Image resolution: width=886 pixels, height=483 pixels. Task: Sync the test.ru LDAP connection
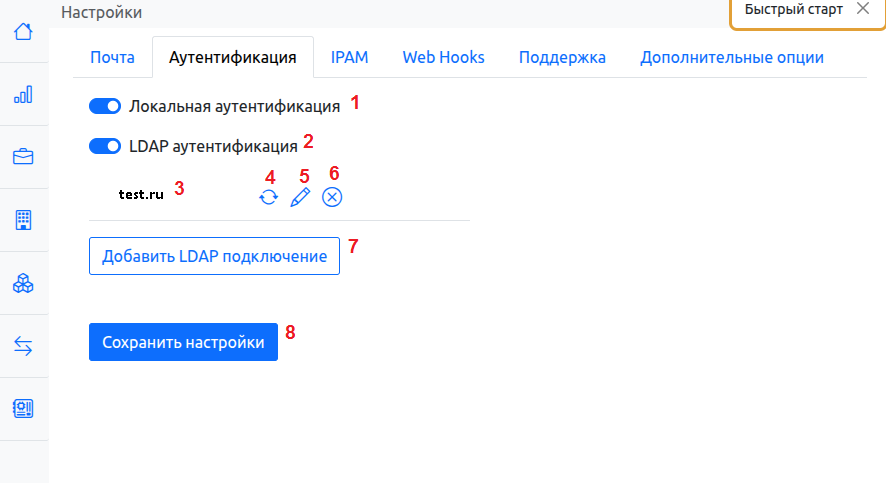(x=268, y=197)
